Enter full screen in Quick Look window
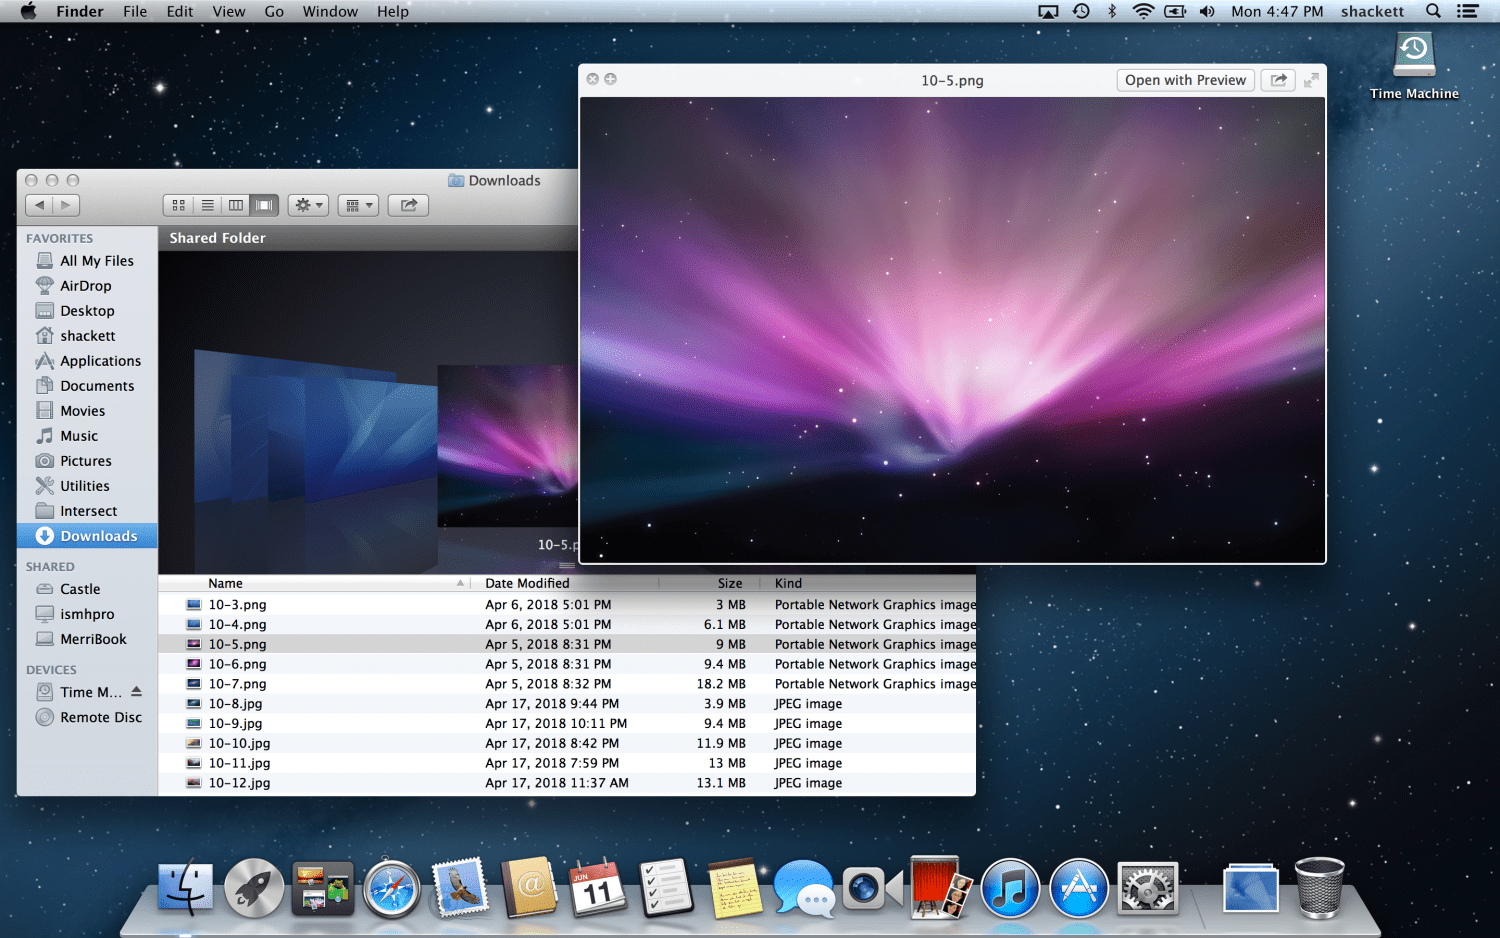 (1311, 80)
